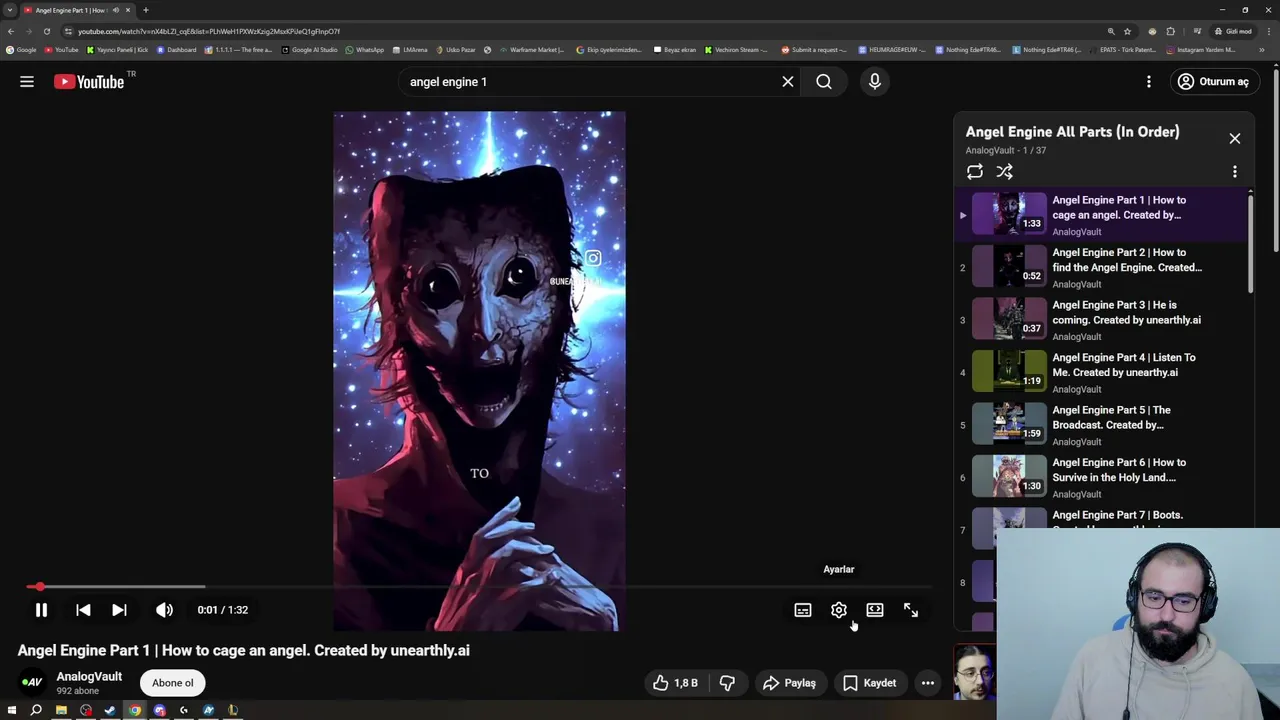Image resolution: width=1280 pixels, height=720 pixels.
Task: Toggle subtitles on the player
Action: (x=803, y=610)
